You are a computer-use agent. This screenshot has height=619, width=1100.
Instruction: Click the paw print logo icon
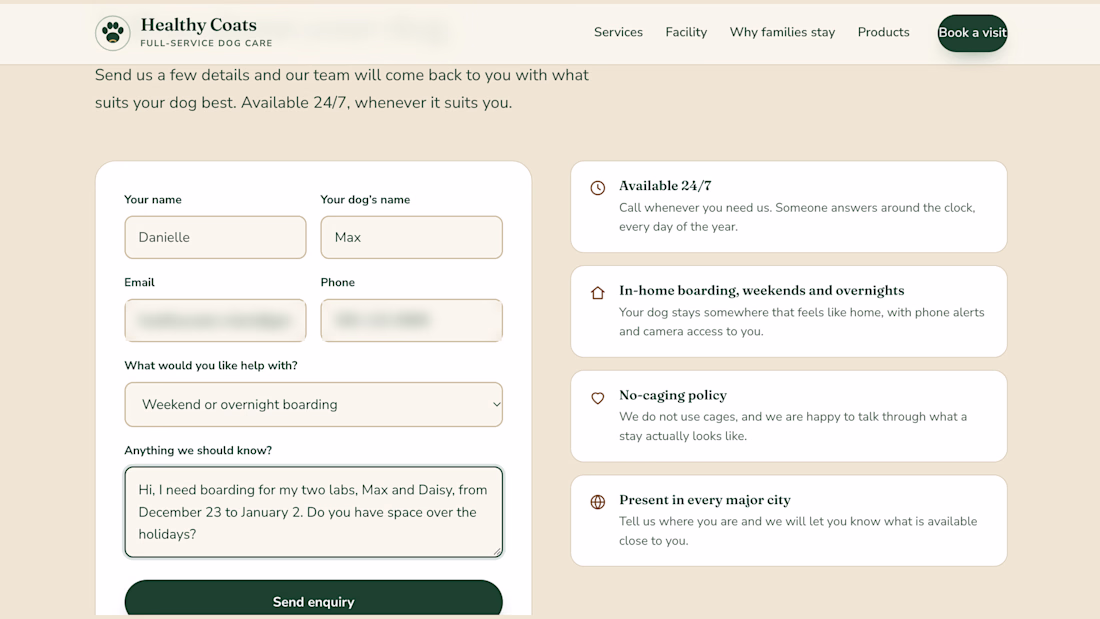113,32
